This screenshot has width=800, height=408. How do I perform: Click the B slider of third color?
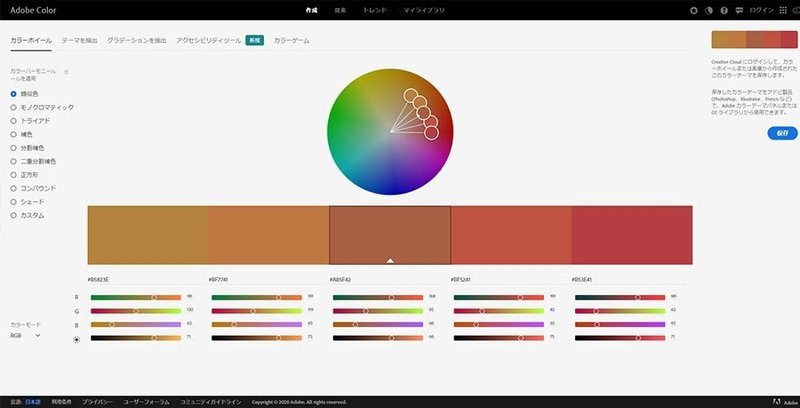(378, 324)
